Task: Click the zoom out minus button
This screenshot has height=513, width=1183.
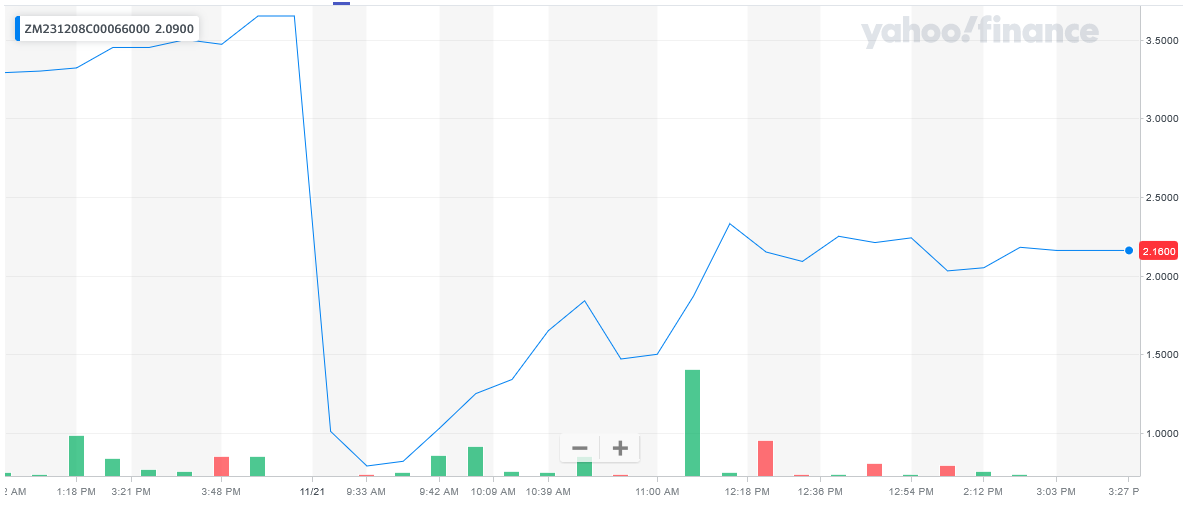Action: coord(580,448)
